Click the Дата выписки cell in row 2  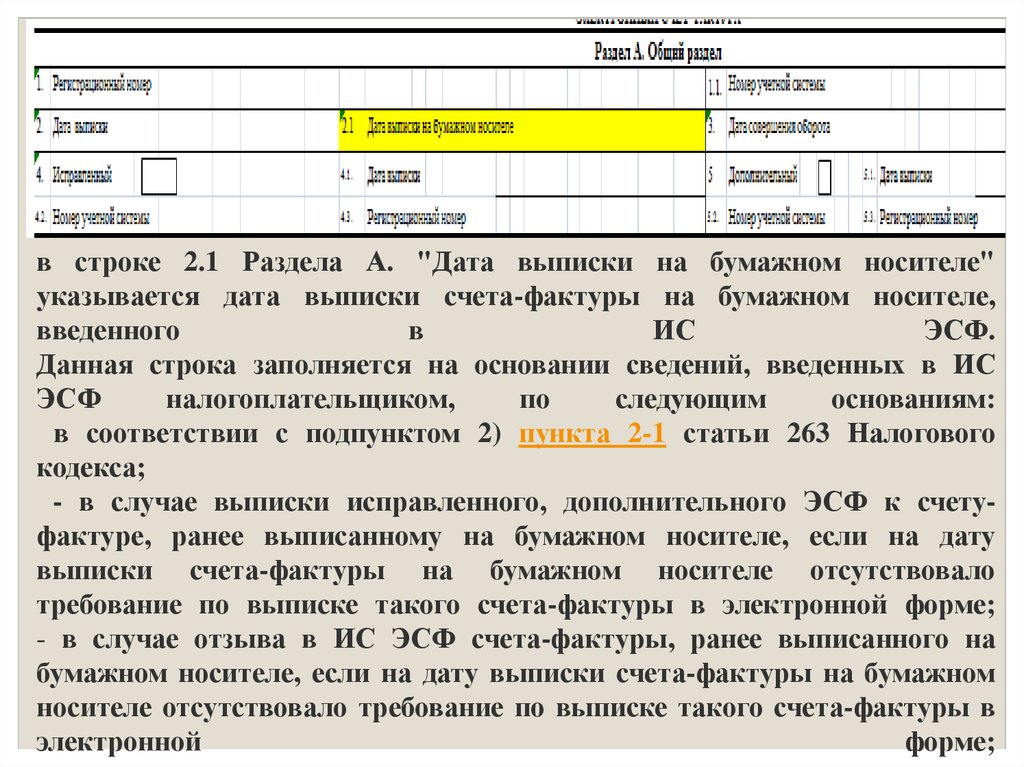(80, 128)
